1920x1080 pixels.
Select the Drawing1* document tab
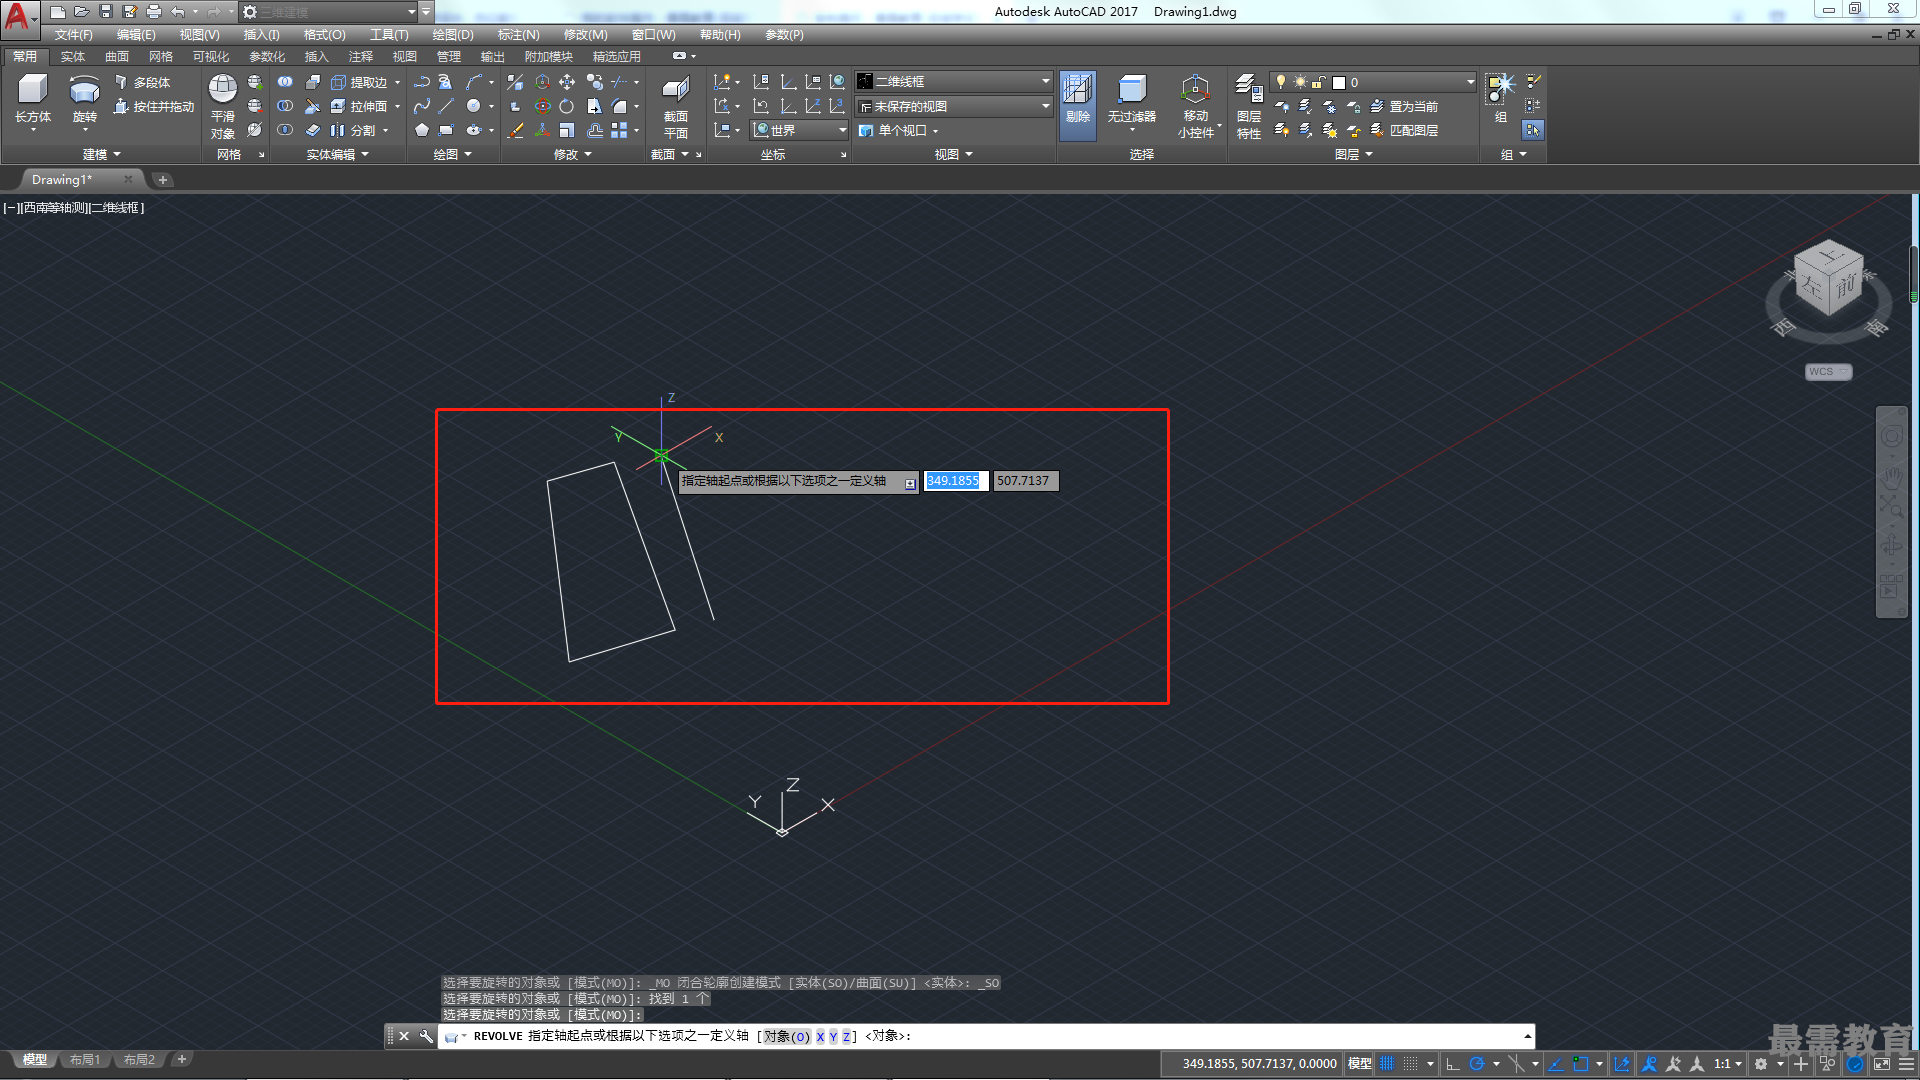click(x=80, y=179)
